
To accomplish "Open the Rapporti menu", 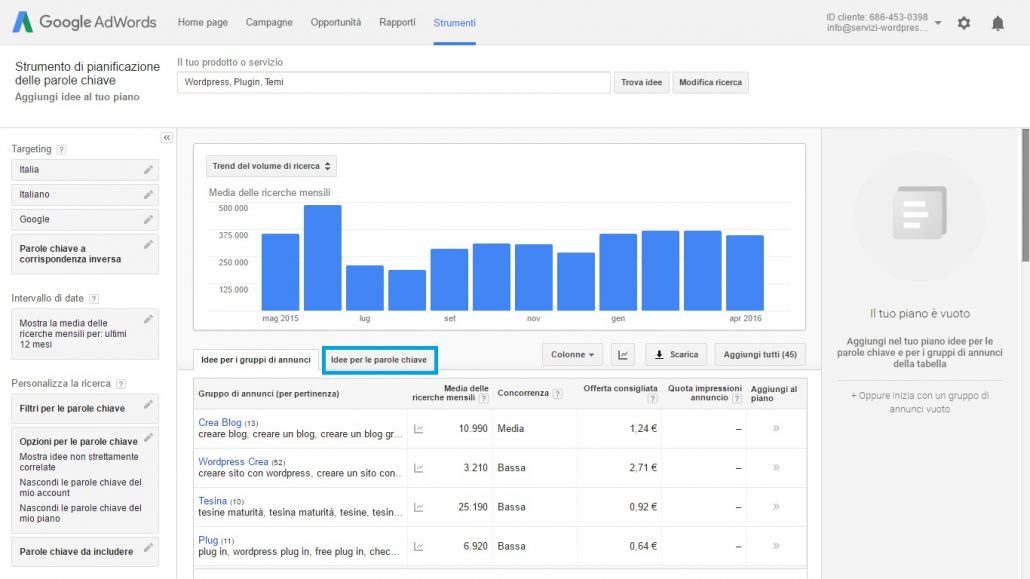I will tap(397, 22).
